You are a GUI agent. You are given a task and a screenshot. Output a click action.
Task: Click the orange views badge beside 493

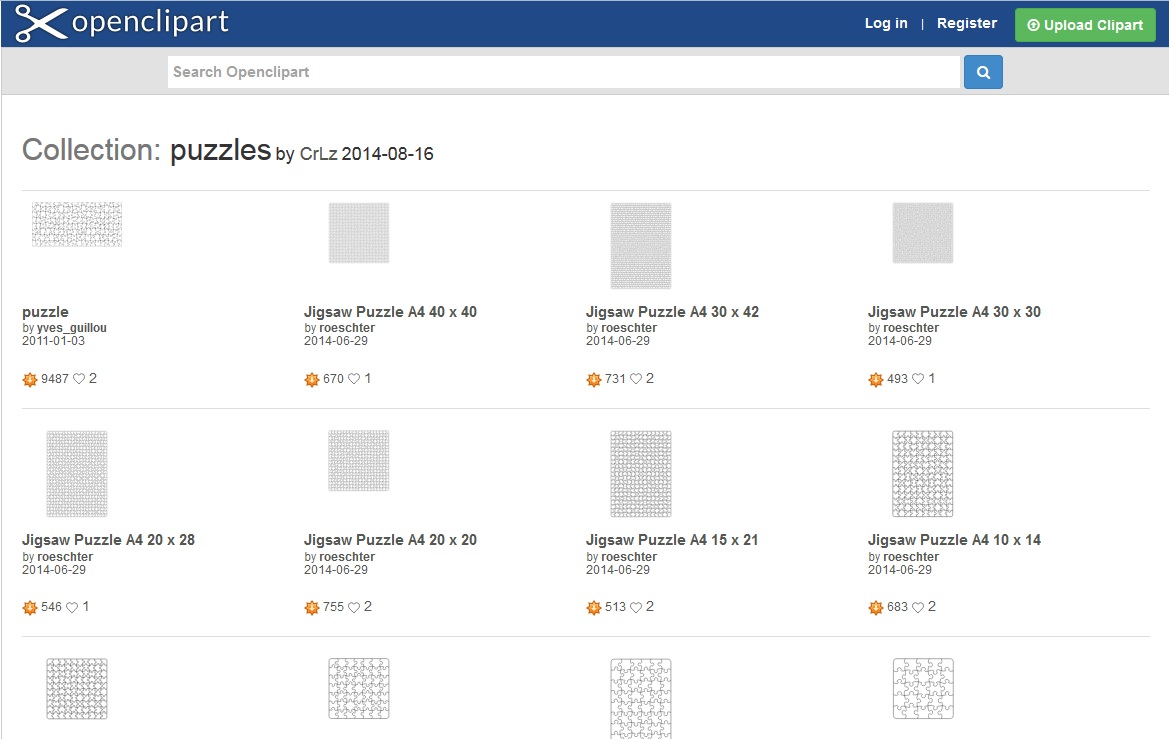tap(876, 380)
